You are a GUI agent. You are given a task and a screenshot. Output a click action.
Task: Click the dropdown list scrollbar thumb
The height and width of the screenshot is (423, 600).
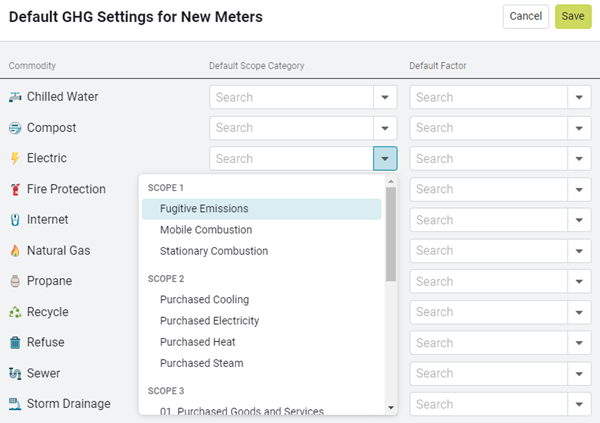coord(391,234)
